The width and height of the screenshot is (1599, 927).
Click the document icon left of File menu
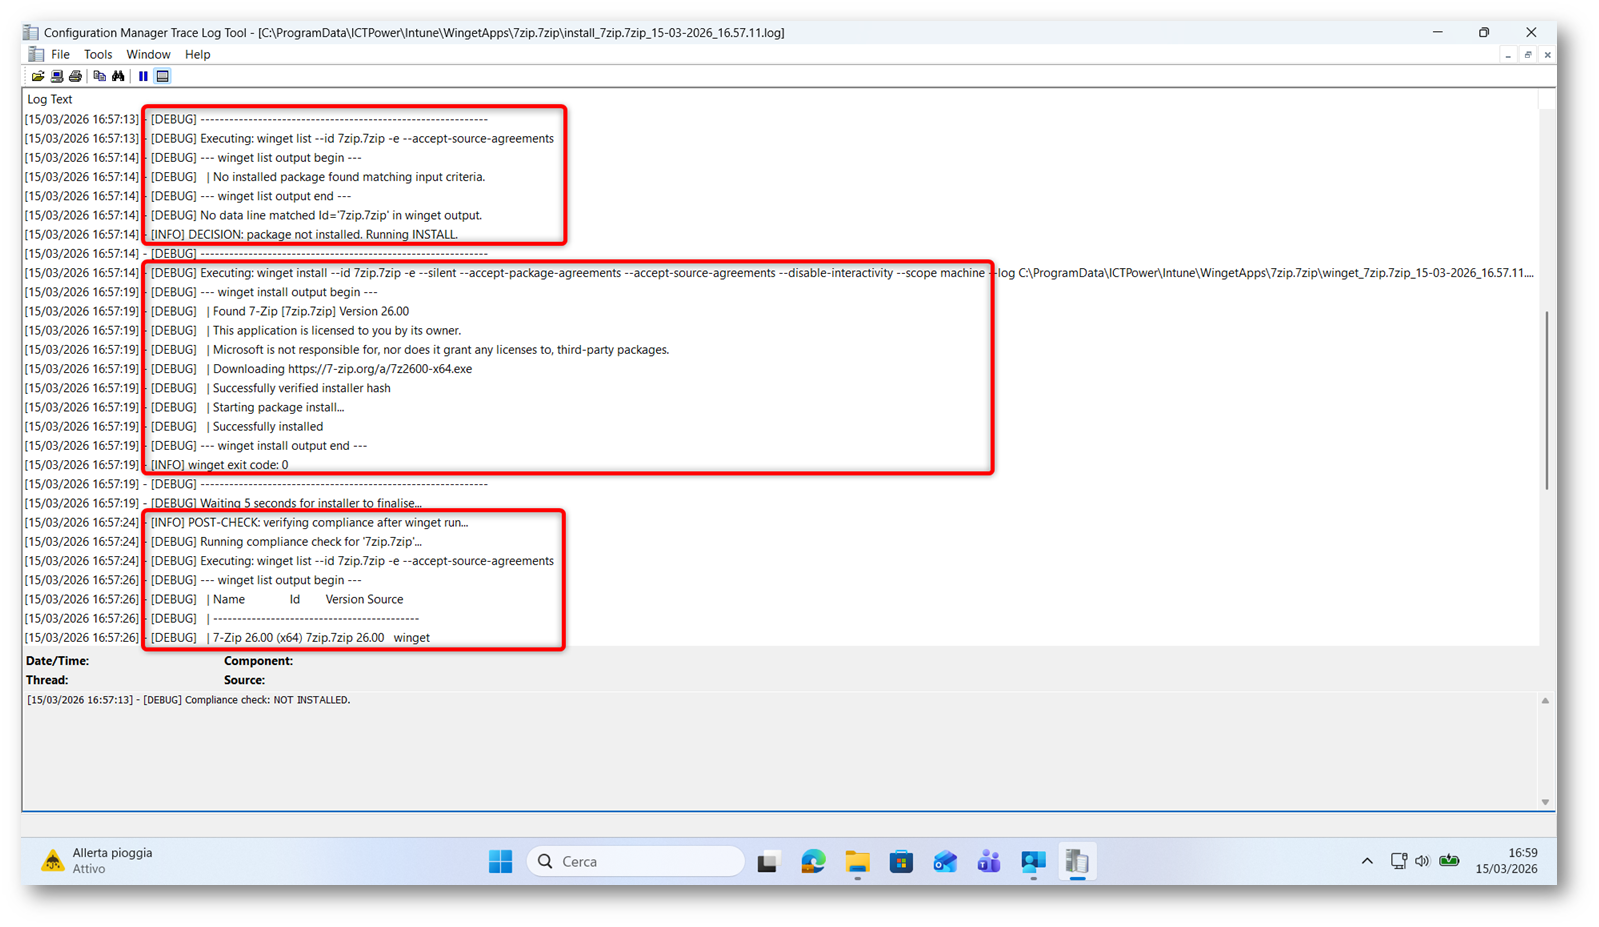pos(36,54)
